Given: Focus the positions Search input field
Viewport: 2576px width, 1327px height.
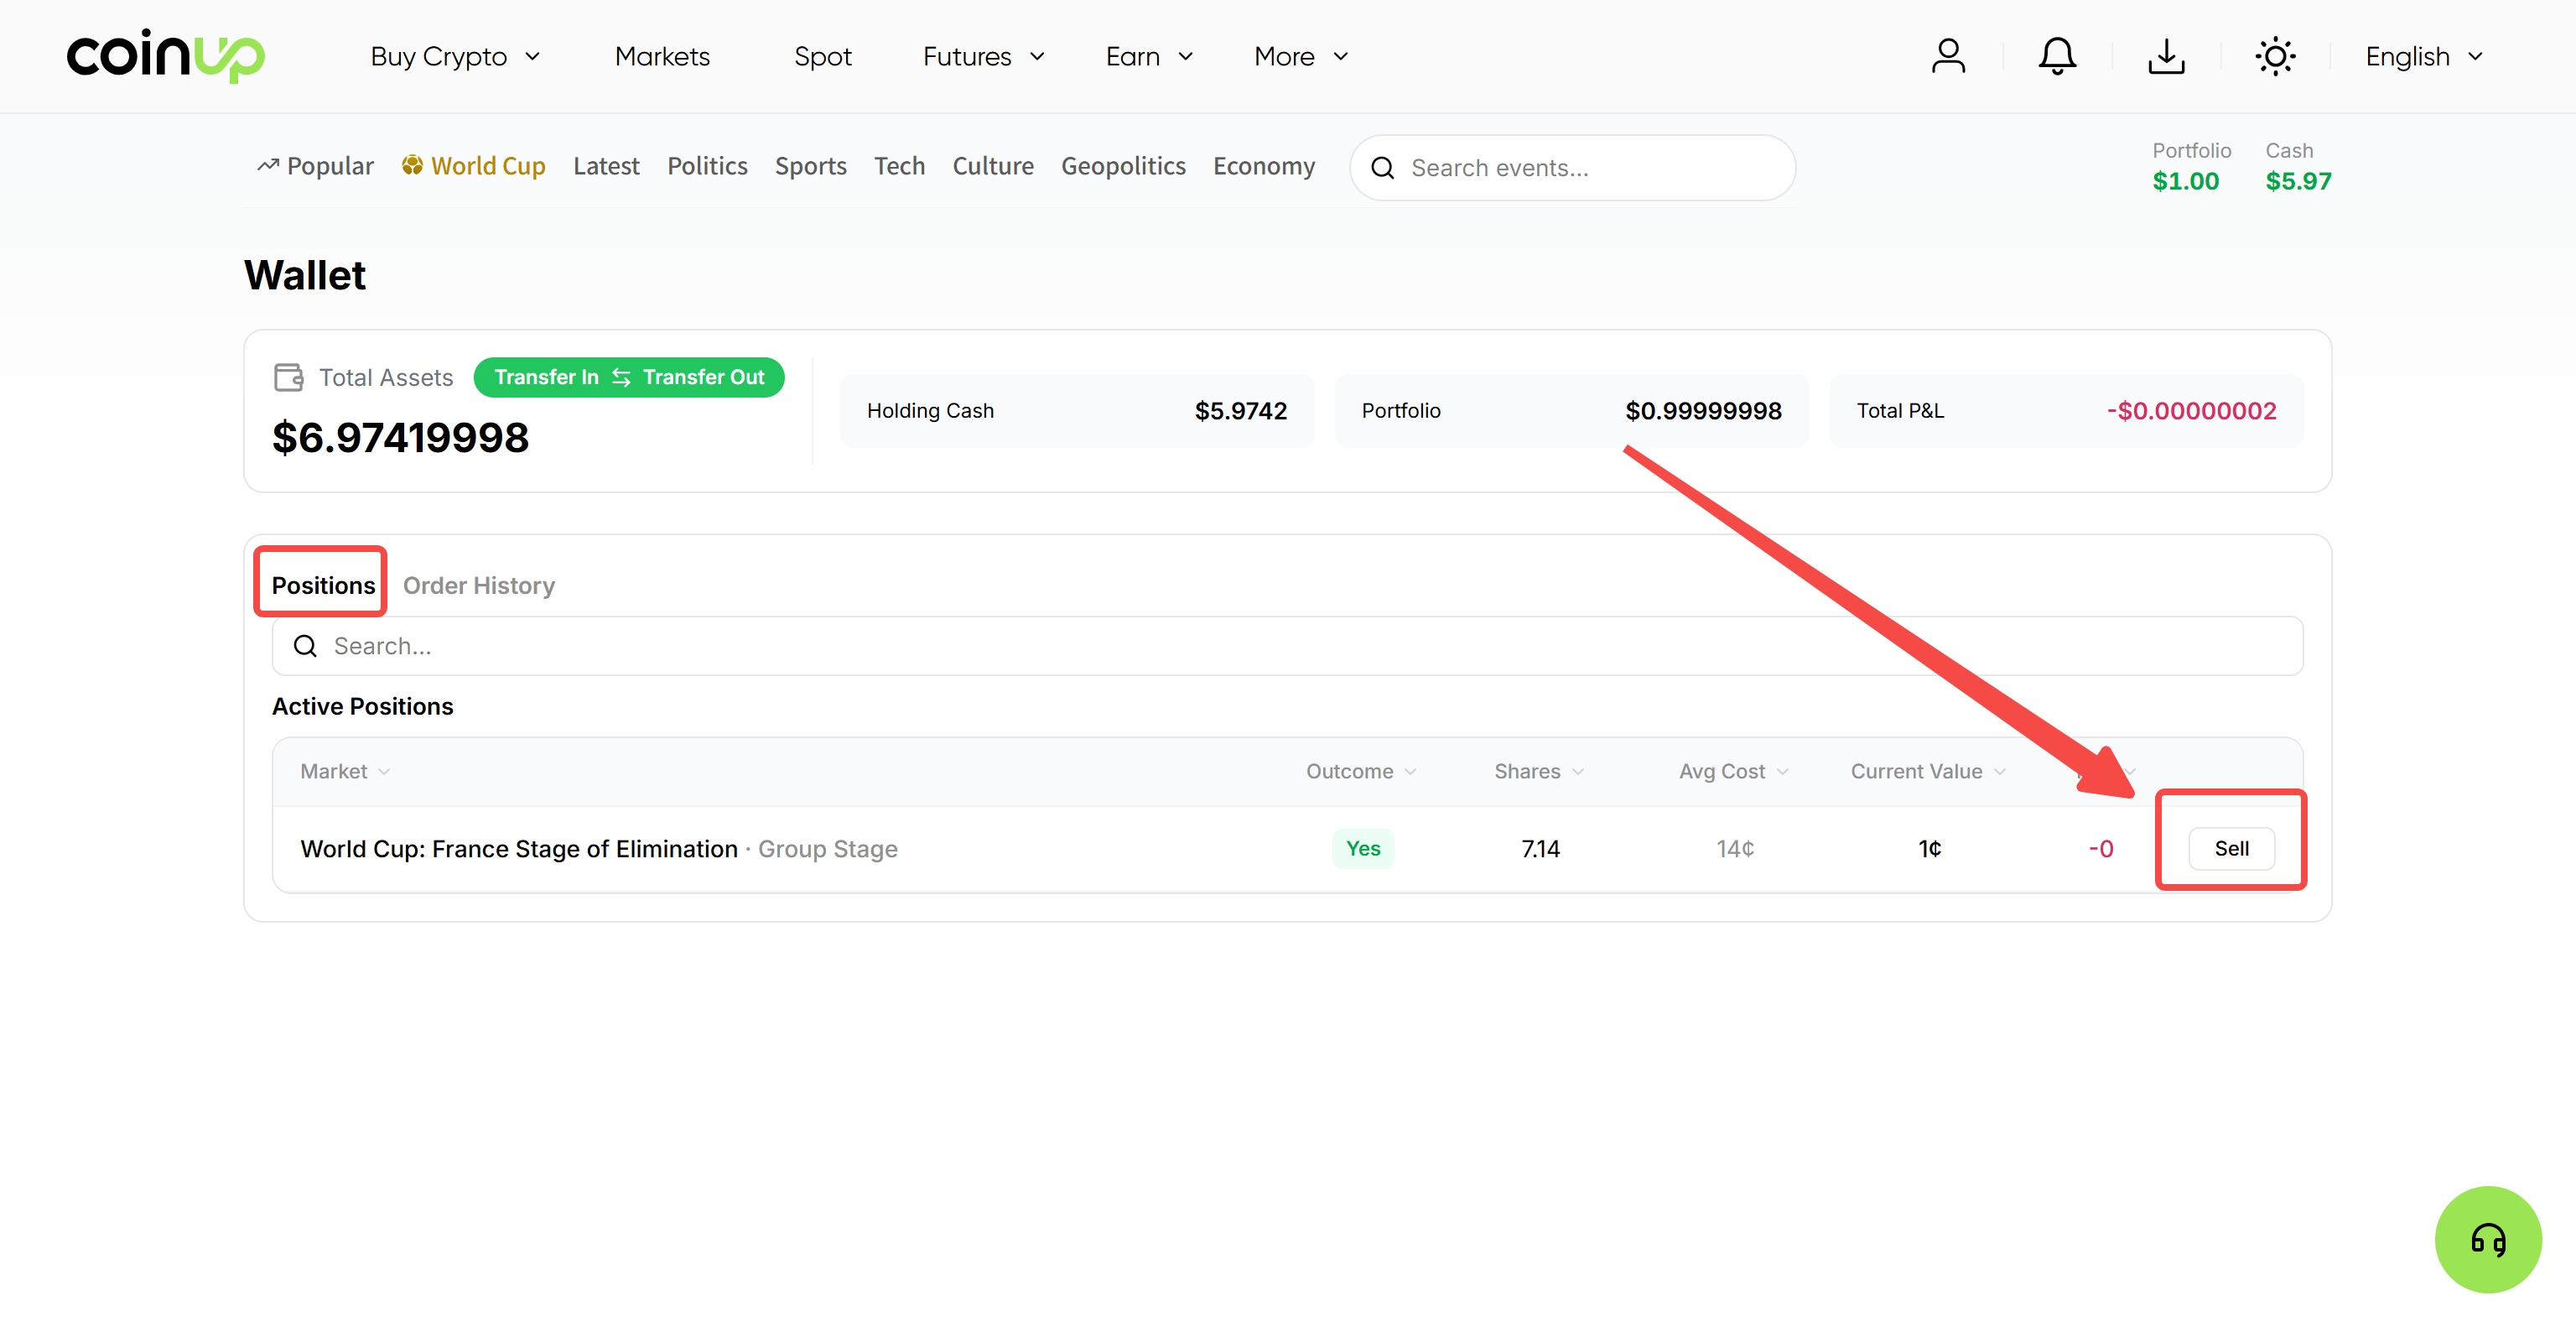Looking at the screenshot, I should pos(1287,646).
